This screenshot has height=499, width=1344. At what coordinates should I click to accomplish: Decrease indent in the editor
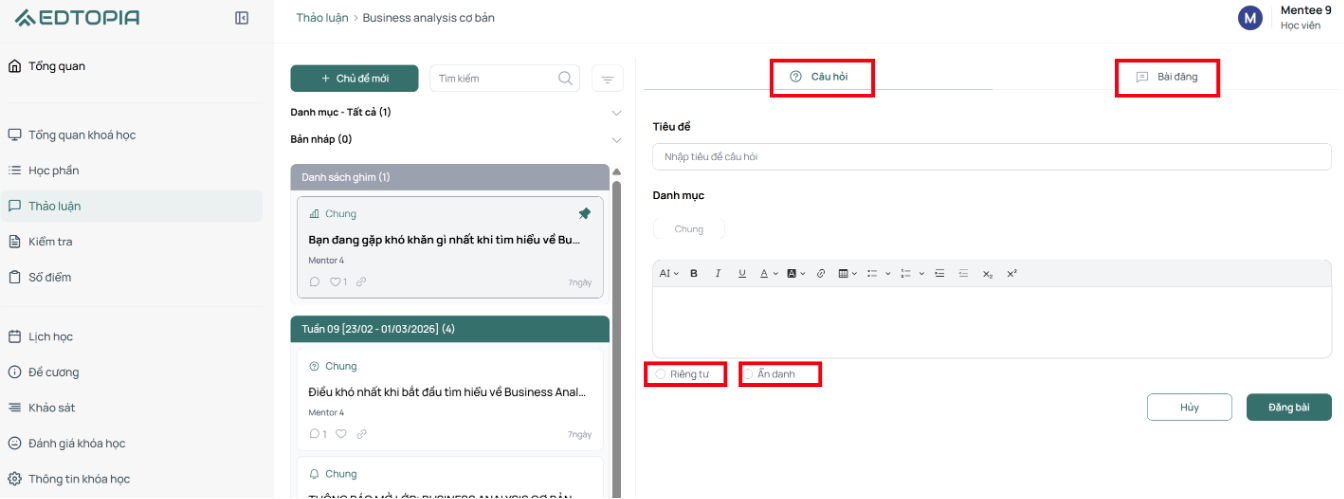(964, 273)
